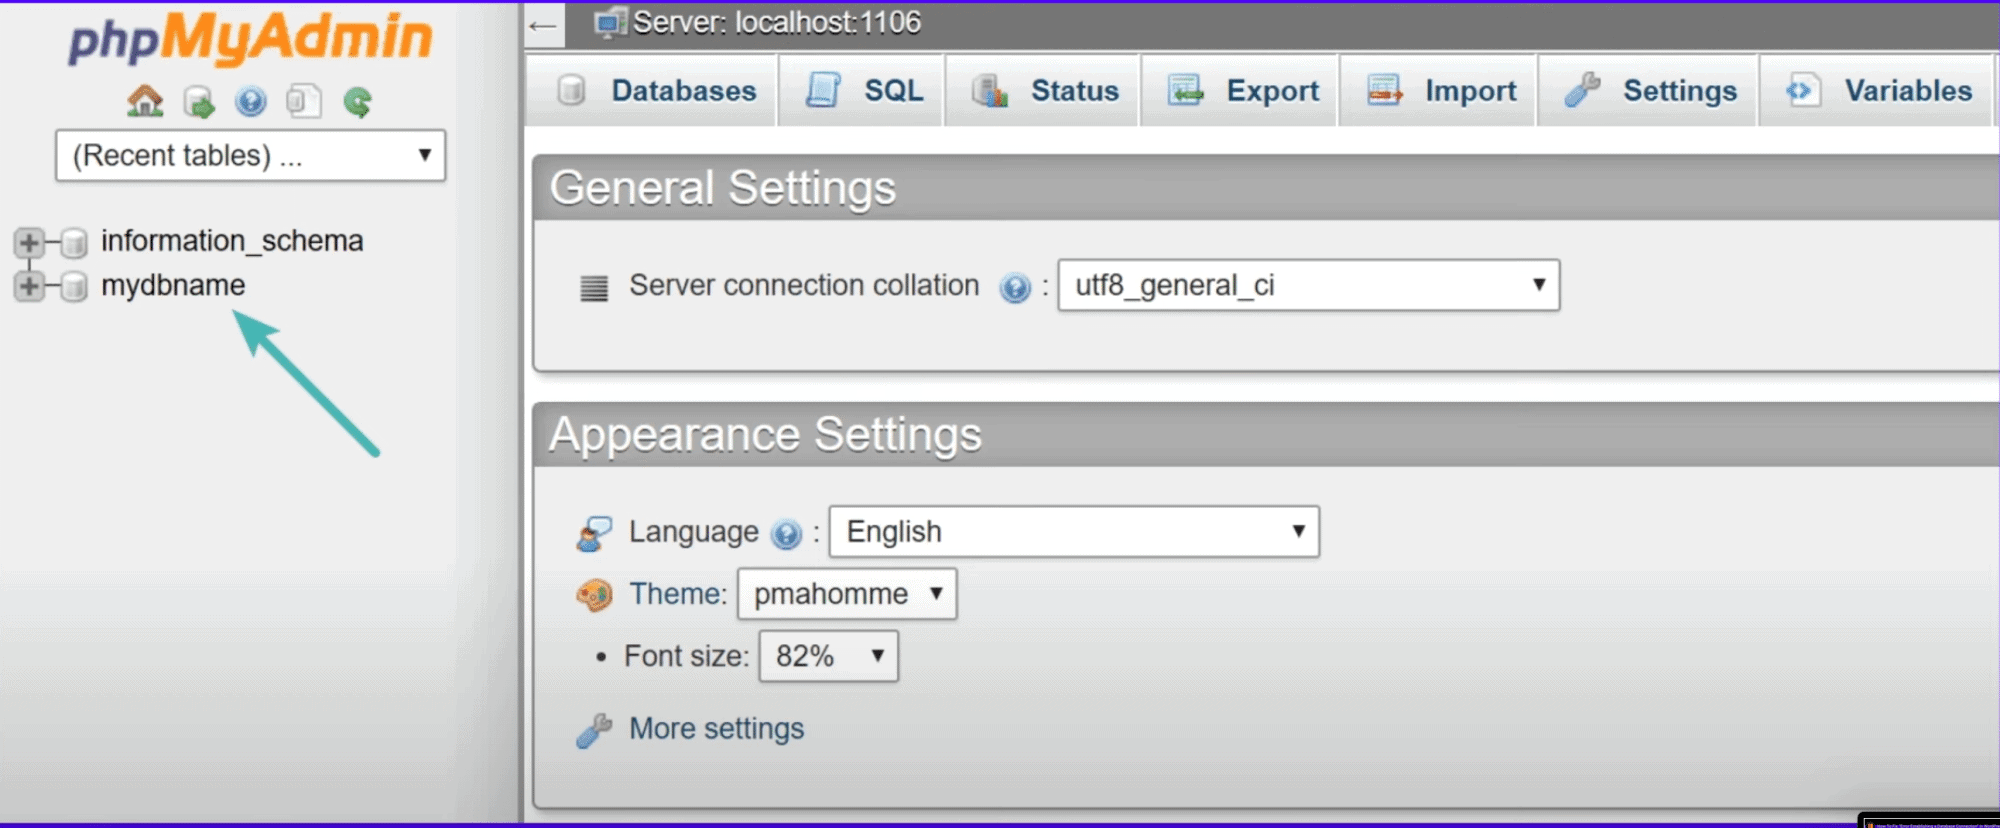Expand the information_schema database tree

coord(28,242)
